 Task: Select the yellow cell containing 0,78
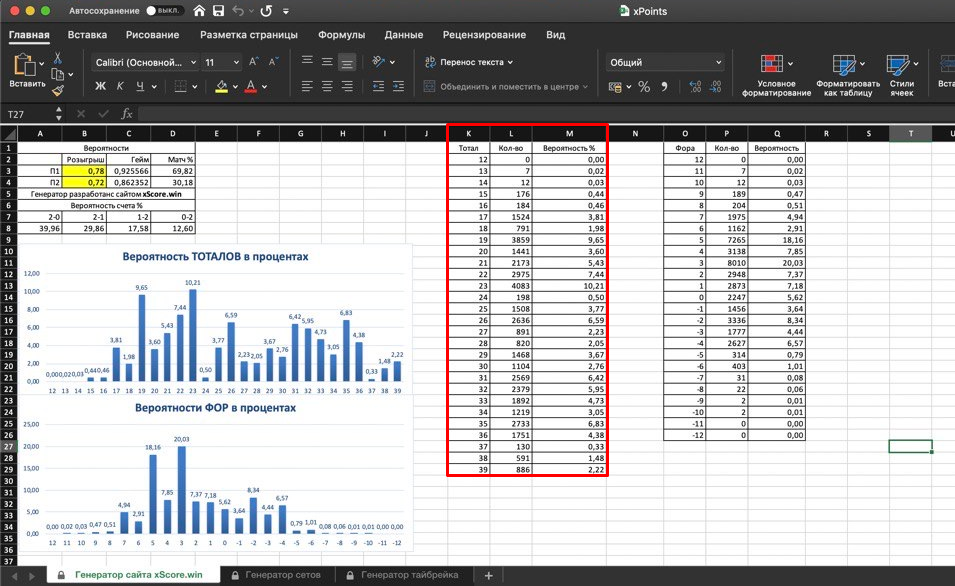click(x=85, y=171)
